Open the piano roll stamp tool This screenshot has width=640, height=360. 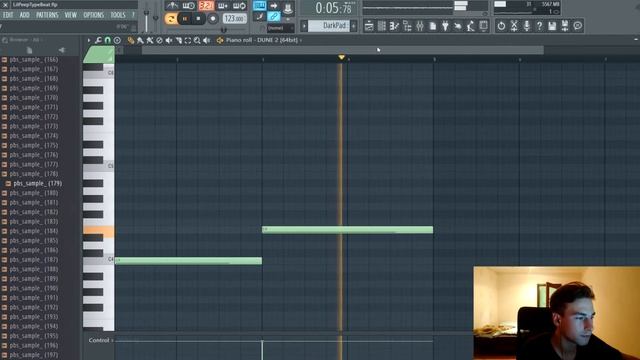(x=117, y=40)
